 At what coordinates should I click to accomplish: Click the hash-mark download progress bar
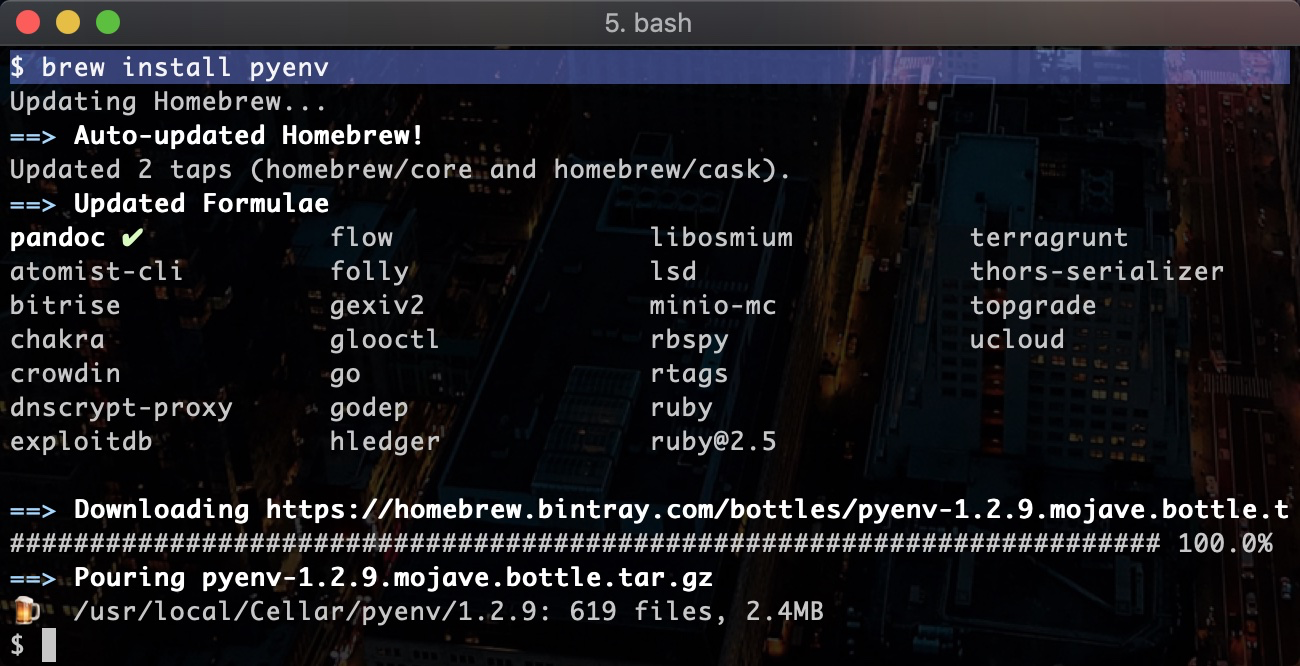pos(585,544)
